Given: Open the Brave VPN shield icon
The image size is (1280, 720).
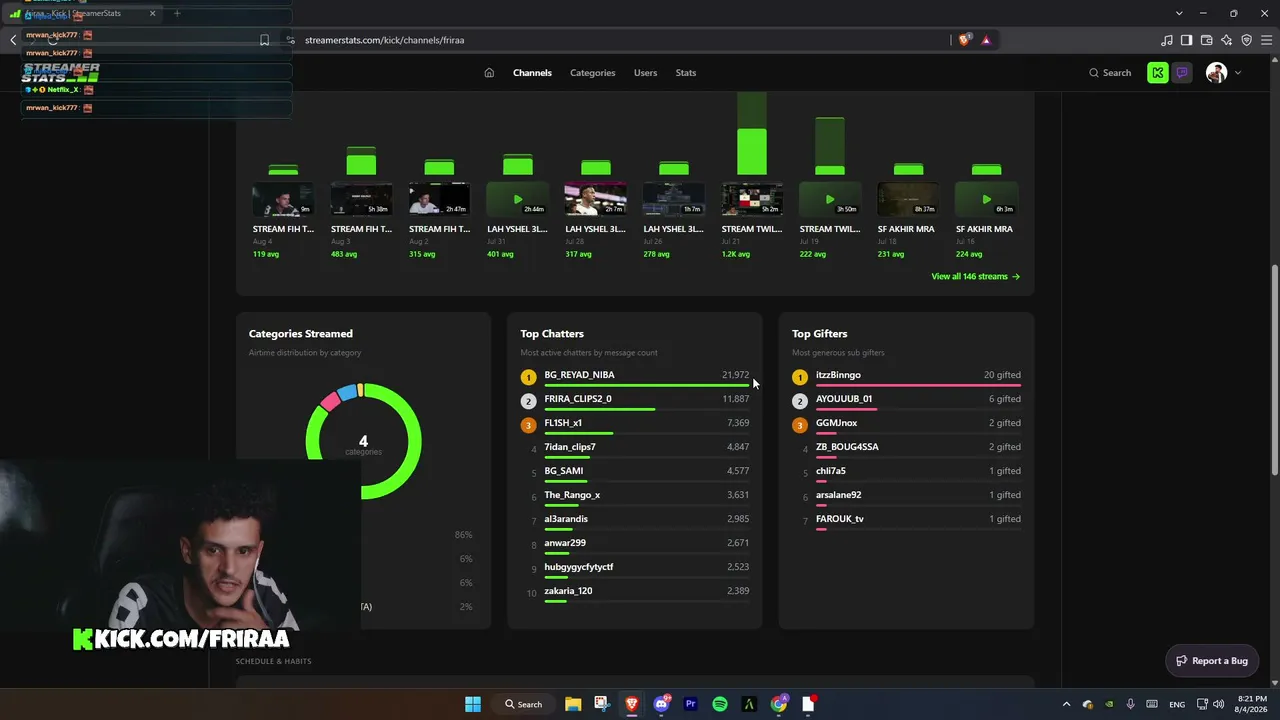Looking at the screenshot, I should 1246,40.
